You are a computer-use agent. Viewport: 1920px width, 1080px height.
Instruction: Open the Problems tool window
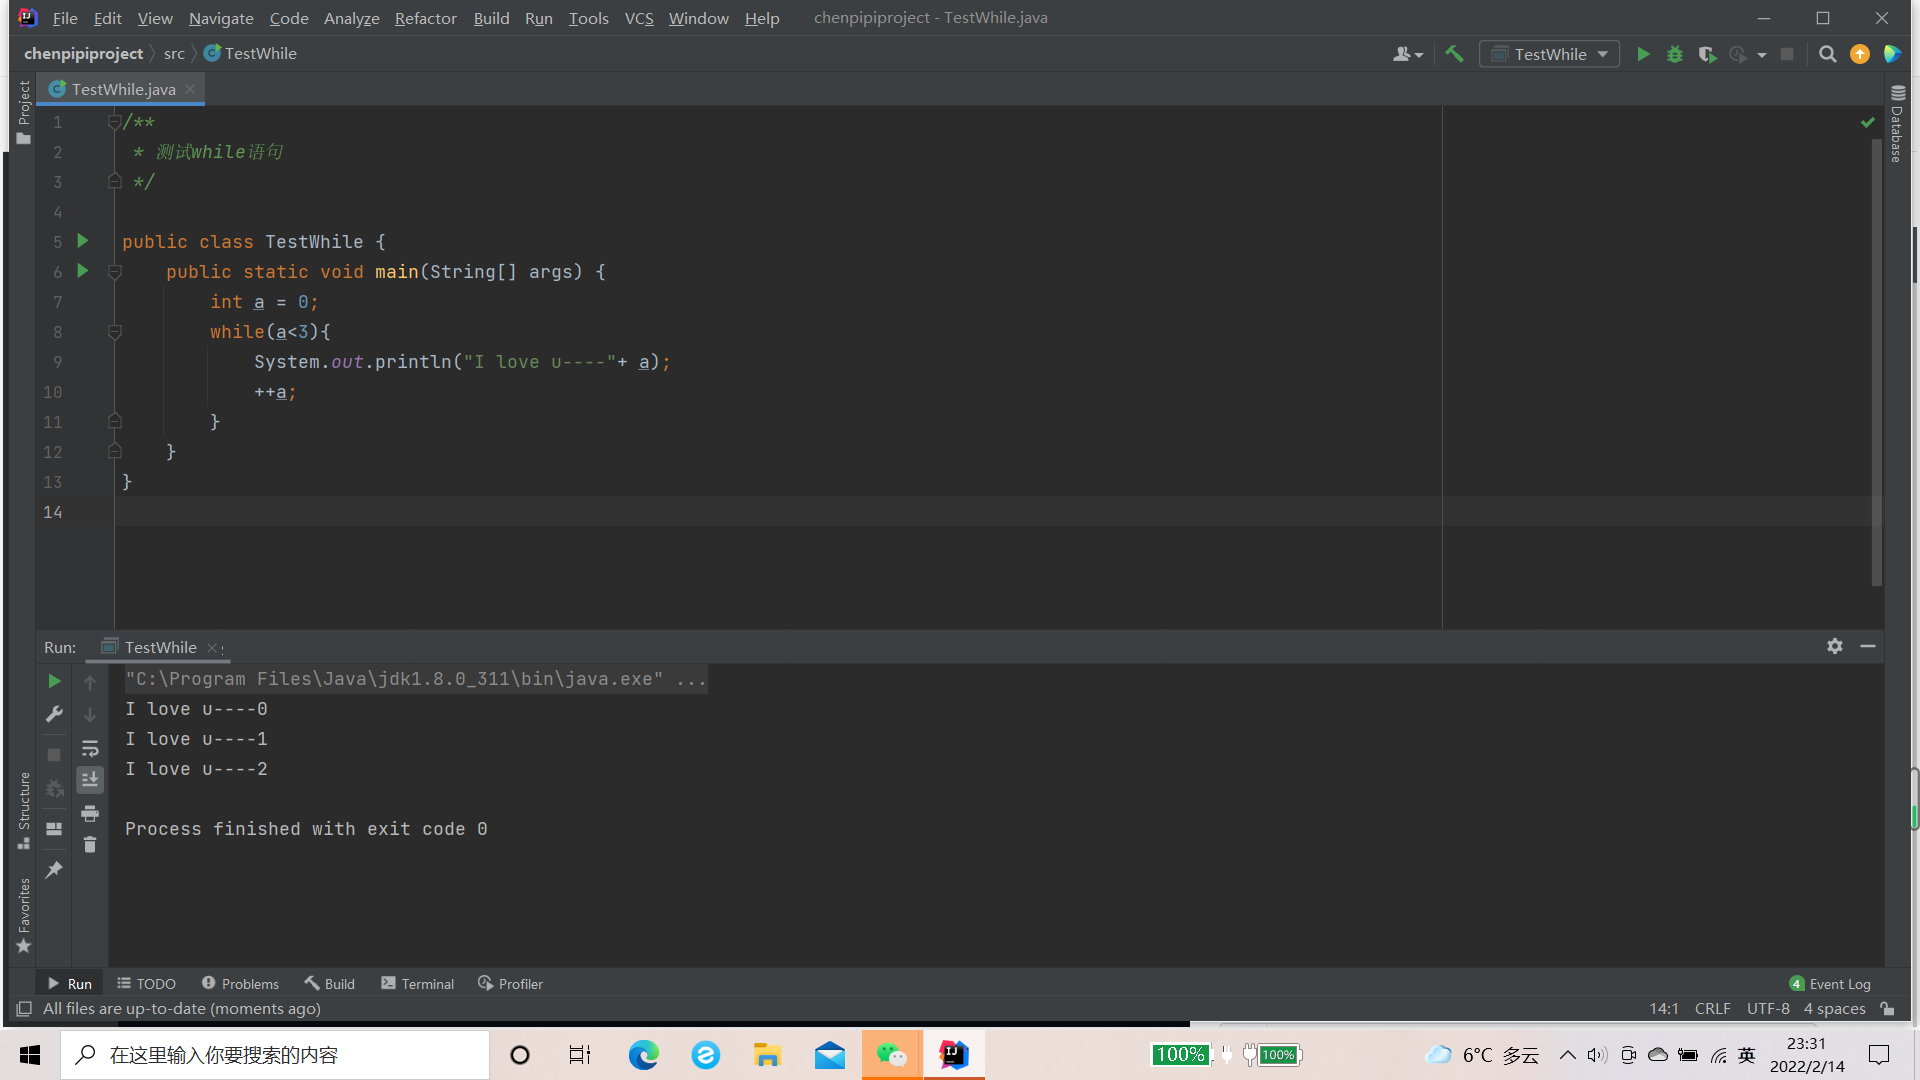240,984
